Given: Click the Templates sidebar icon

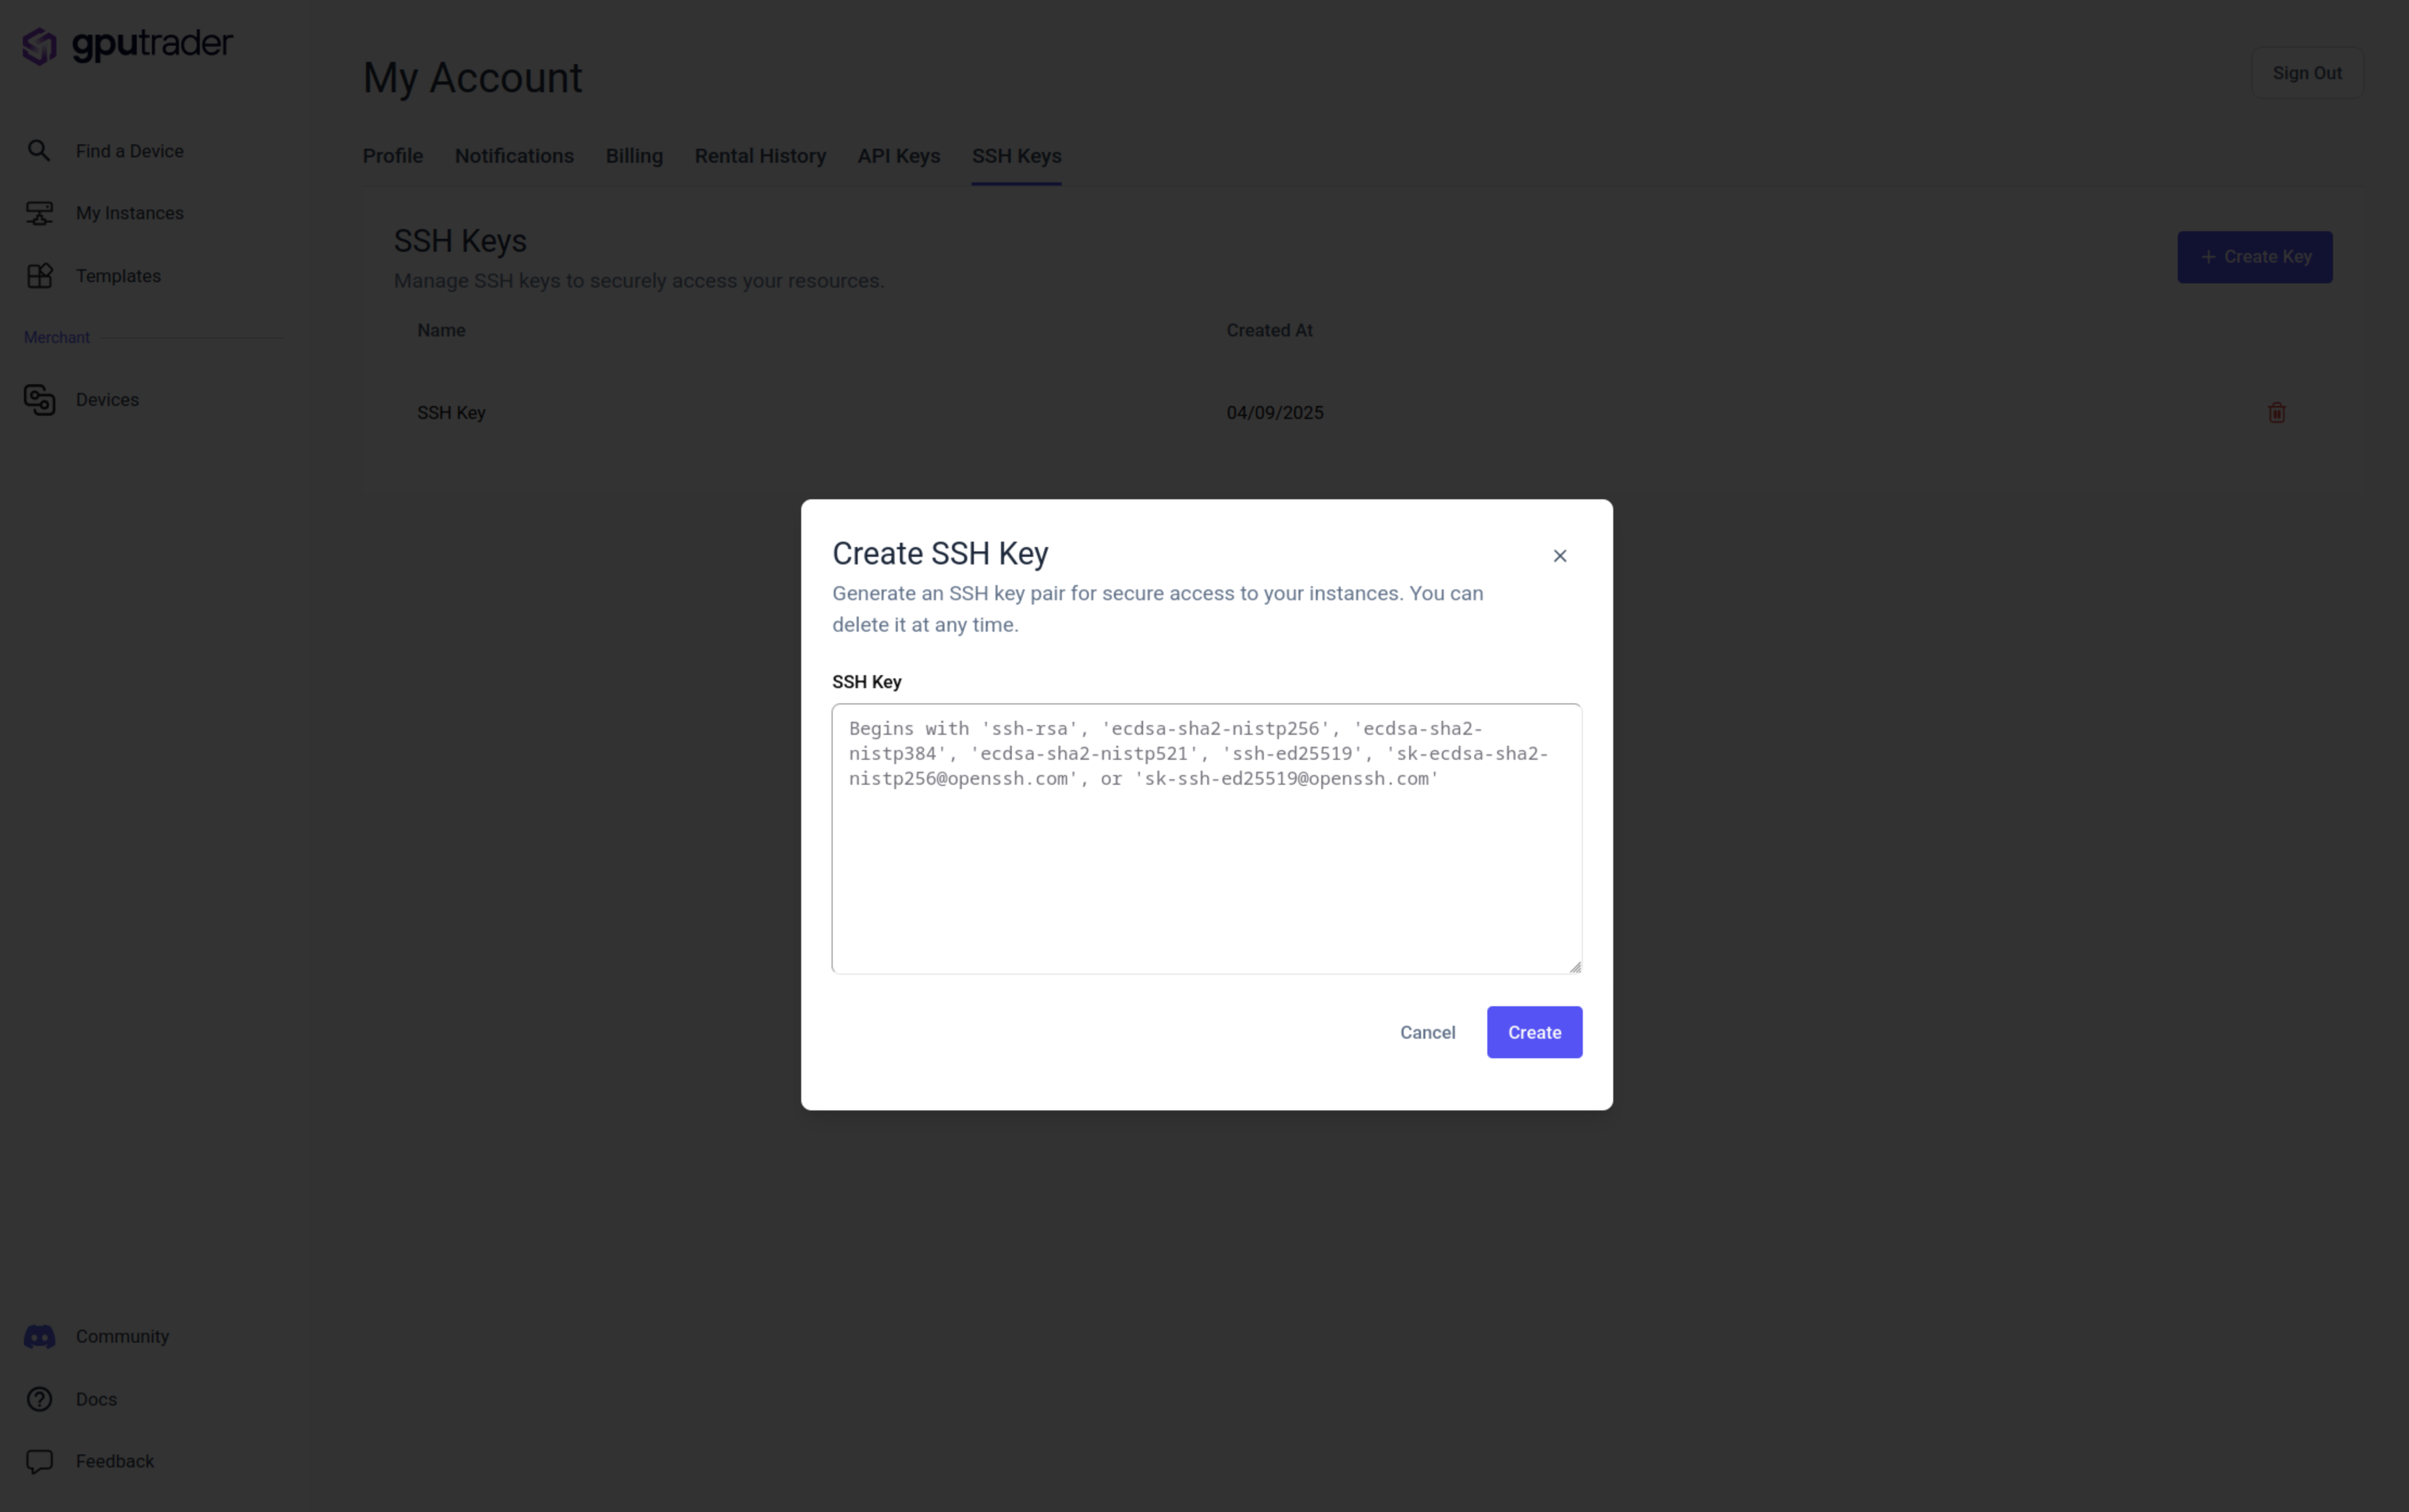Looking at the screenshot, I should pyautogui.click(x=39, y=276).
